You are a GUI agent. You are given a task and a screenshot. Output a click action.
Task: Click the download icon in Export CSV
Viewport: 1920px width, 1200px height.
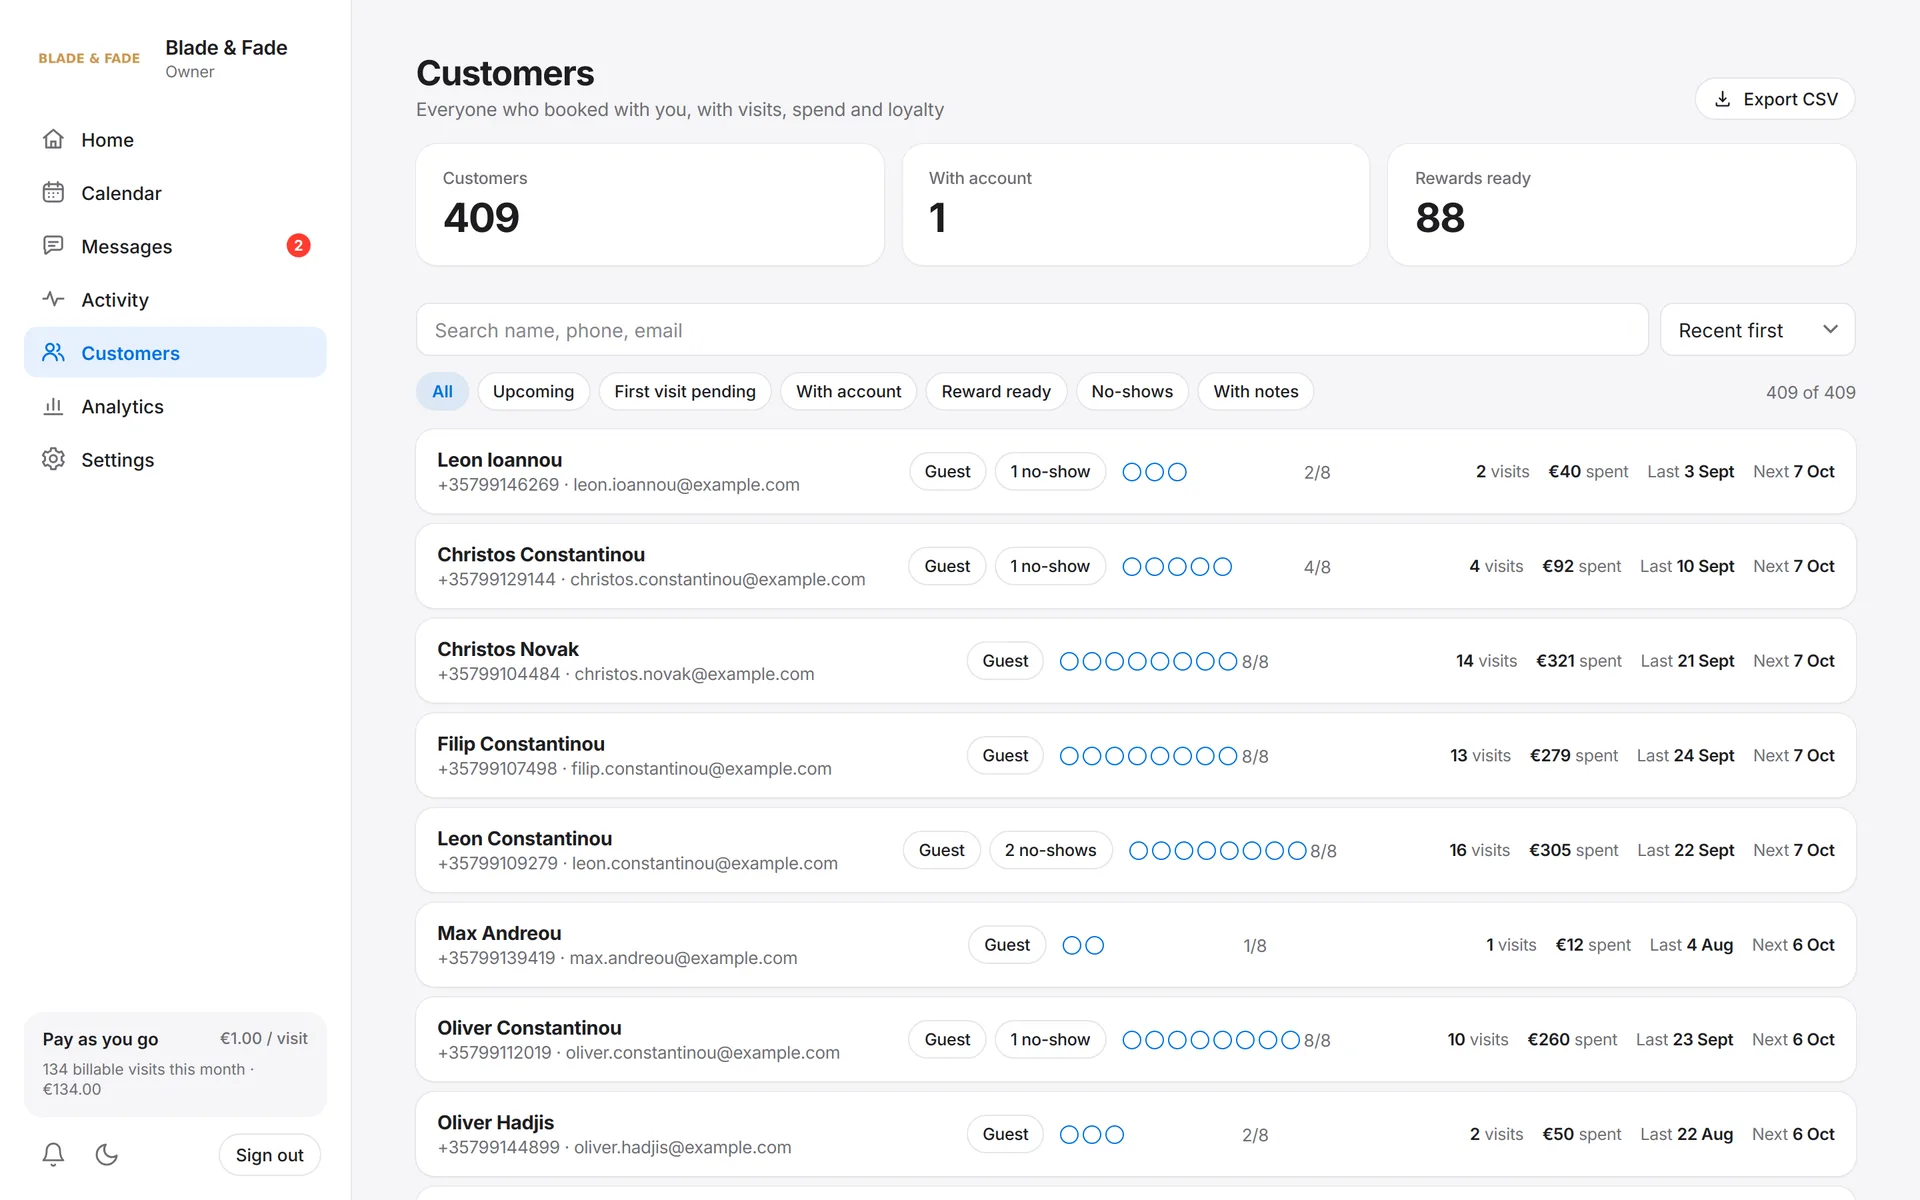click(1722, 99)
